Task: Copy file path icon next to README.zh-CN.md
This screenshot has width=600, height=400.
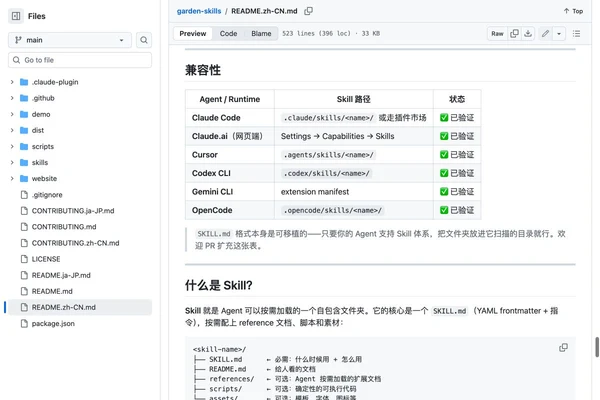Action: pos(308,11)
